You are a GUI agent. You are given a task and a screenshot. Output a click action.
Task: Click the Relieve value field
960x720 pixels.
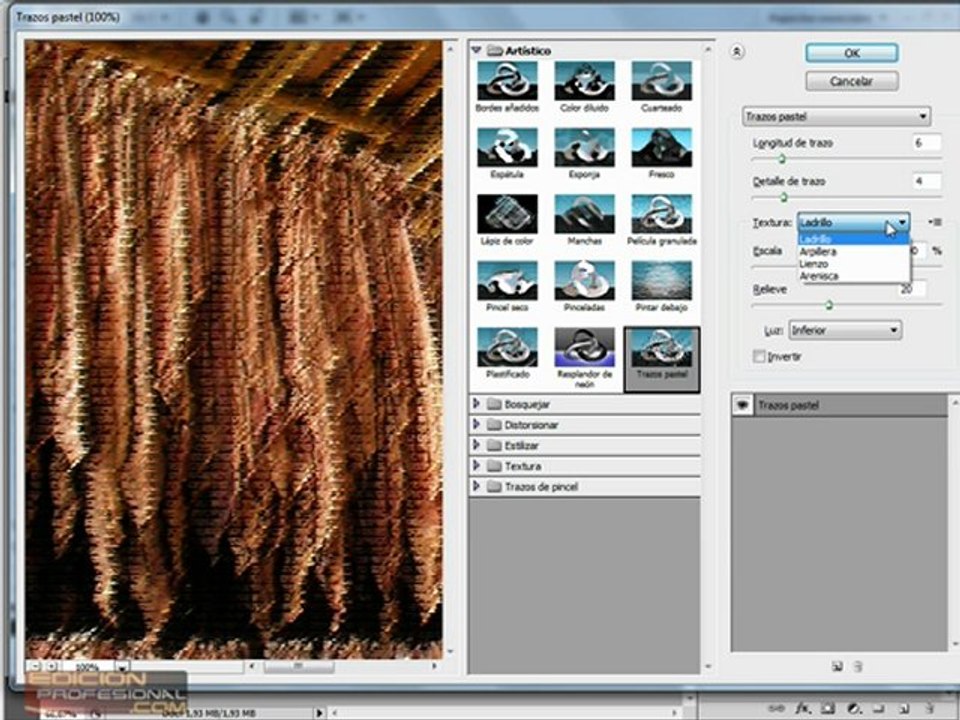coord(913,289)
